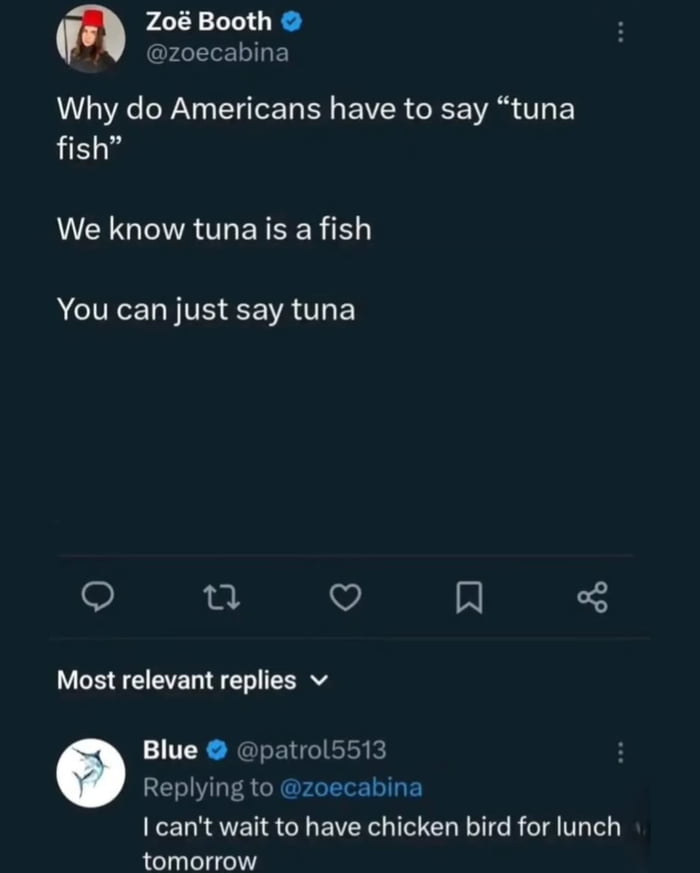Expand the Most relevant replies dropdown

click(318, 680)
